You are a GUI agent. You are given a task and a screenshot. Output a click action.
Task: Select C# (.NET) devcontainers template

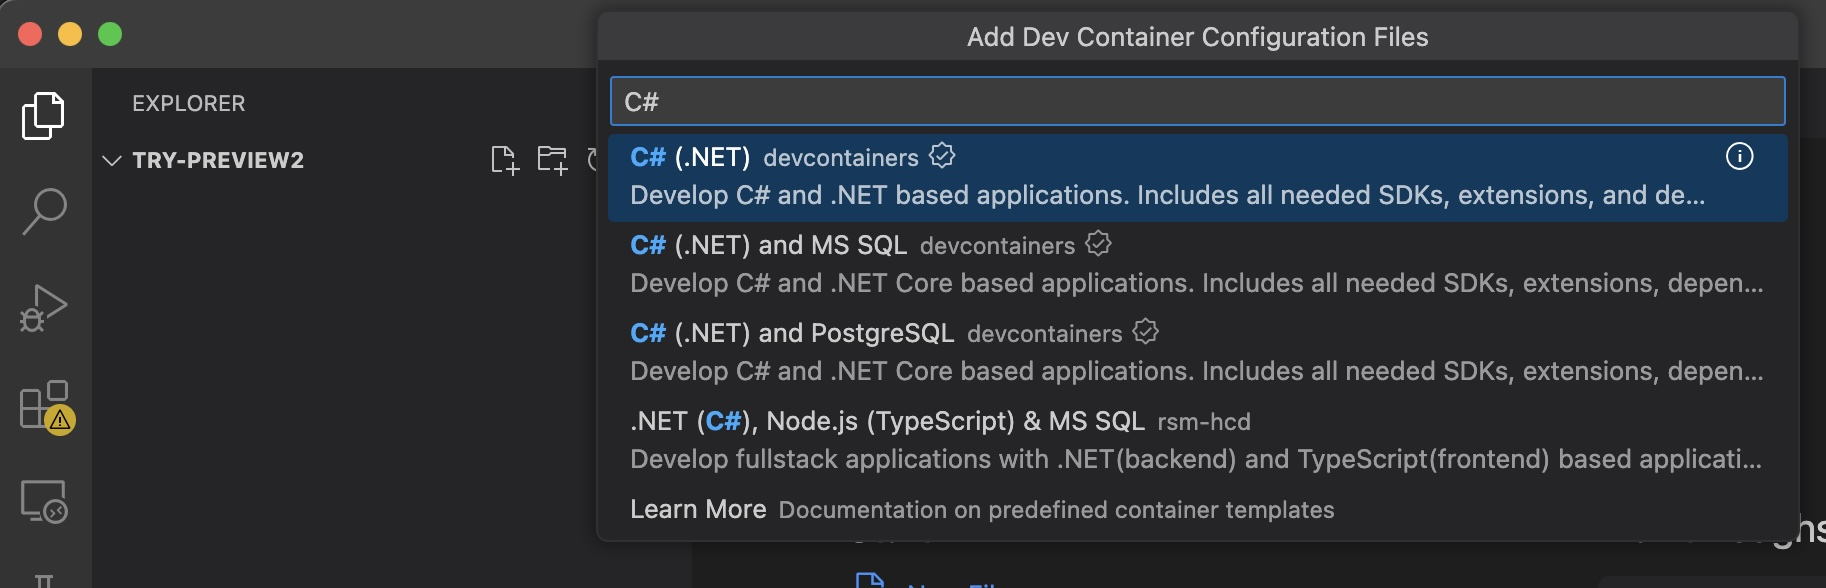[1197, 177]
